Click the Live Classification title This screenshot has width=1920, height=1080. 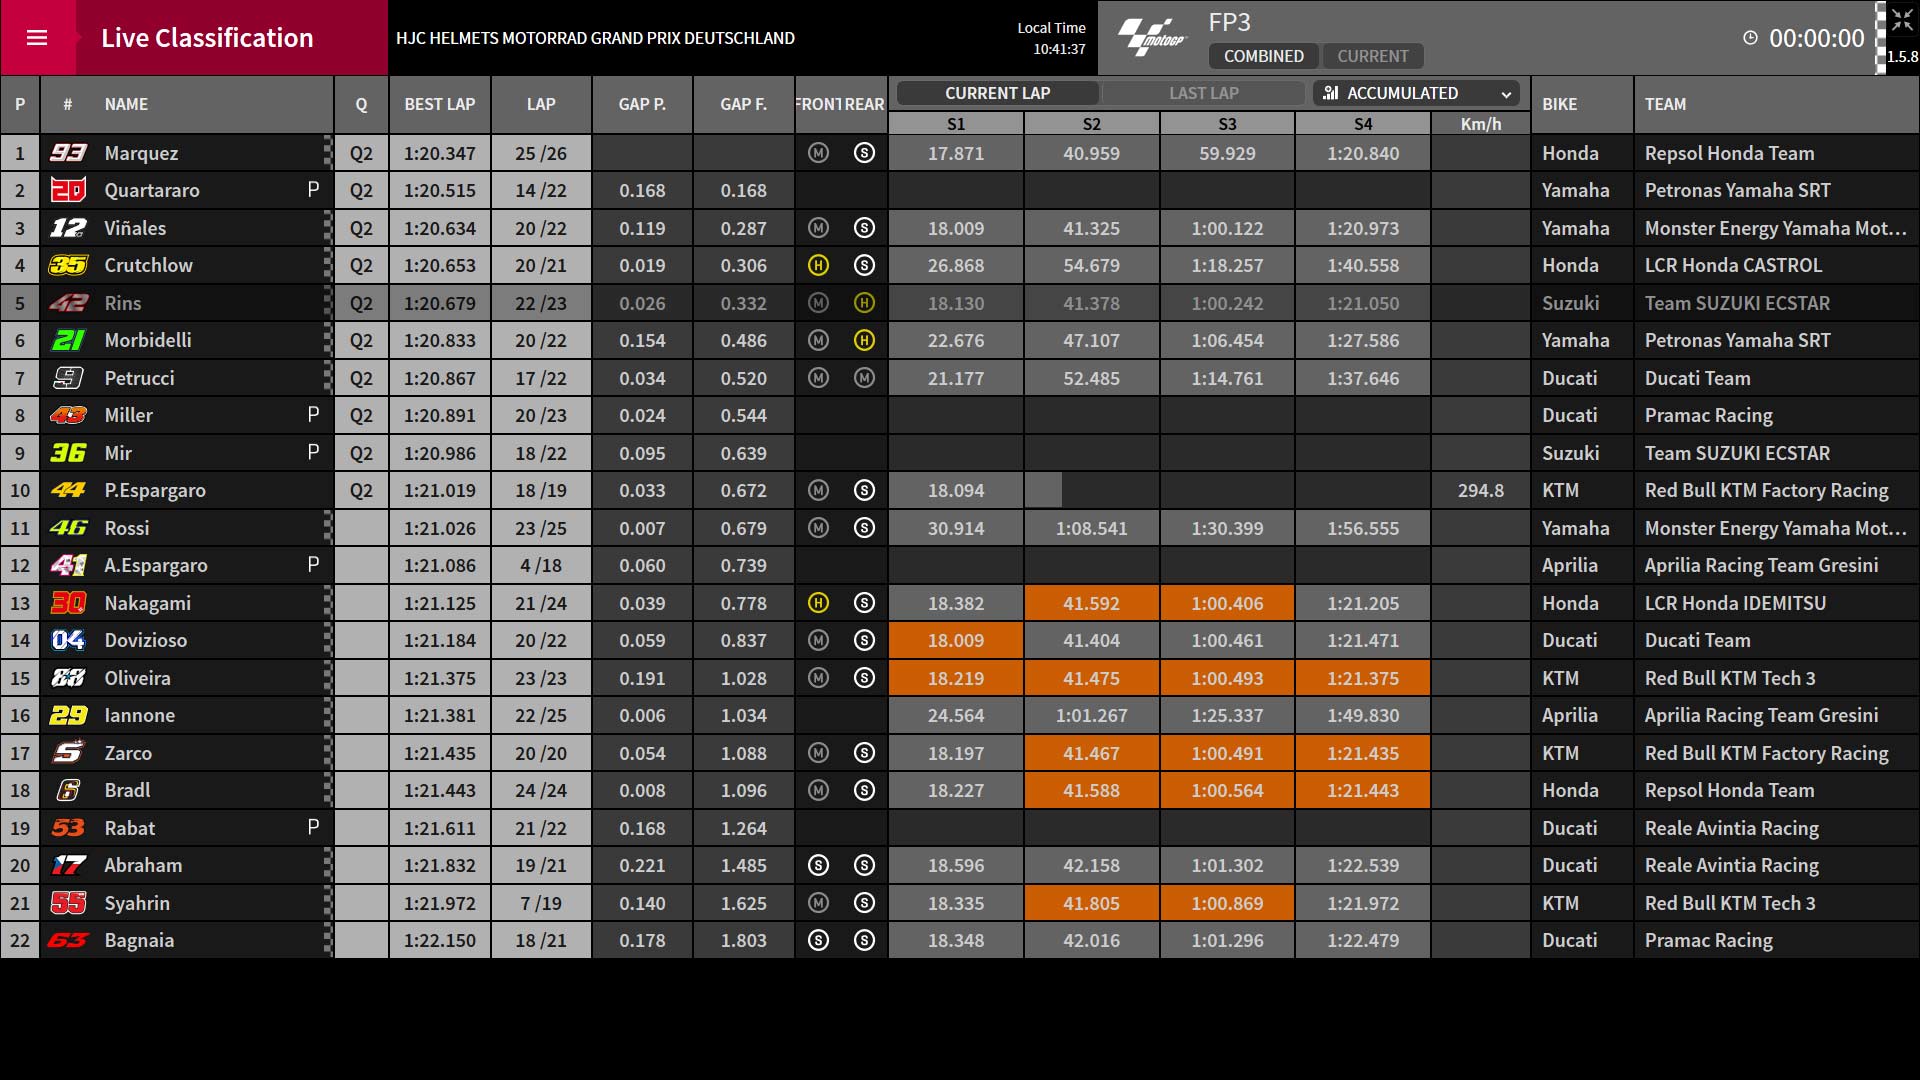click(207, 38)
